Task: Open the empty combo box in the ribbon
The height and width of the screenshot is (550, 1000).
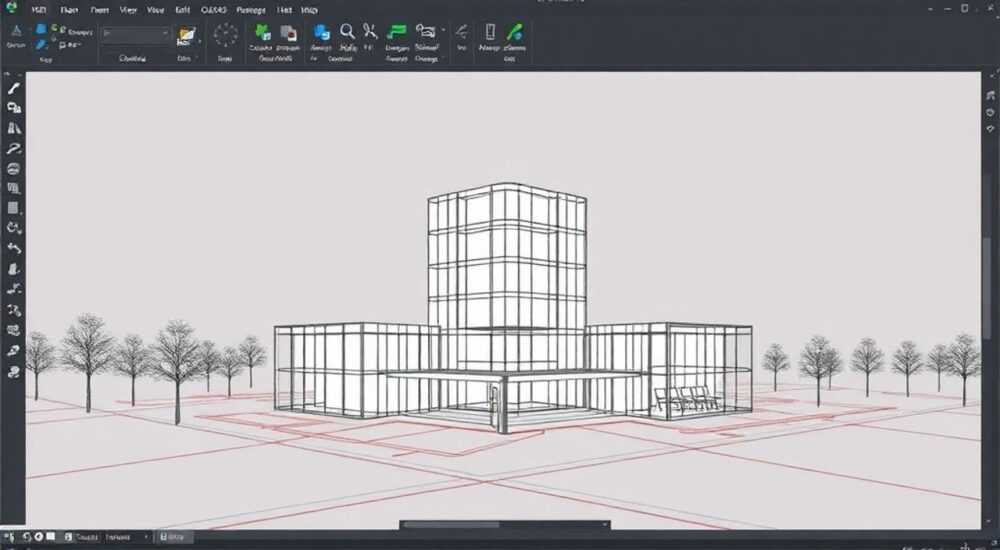Action: point(135,33)
